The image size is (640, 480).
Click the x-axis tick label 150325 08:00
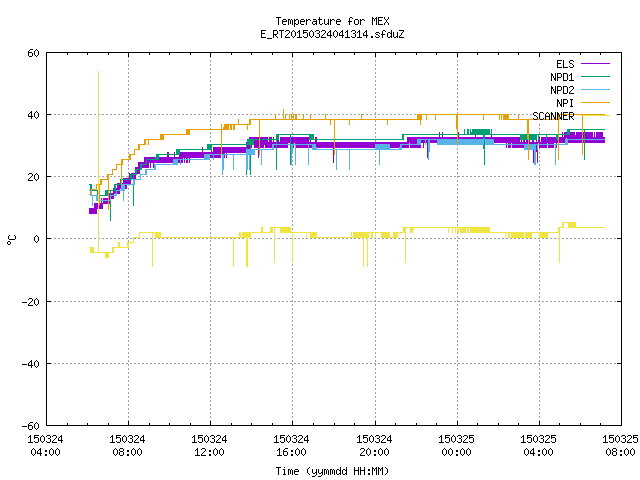(x=620, y=446)
